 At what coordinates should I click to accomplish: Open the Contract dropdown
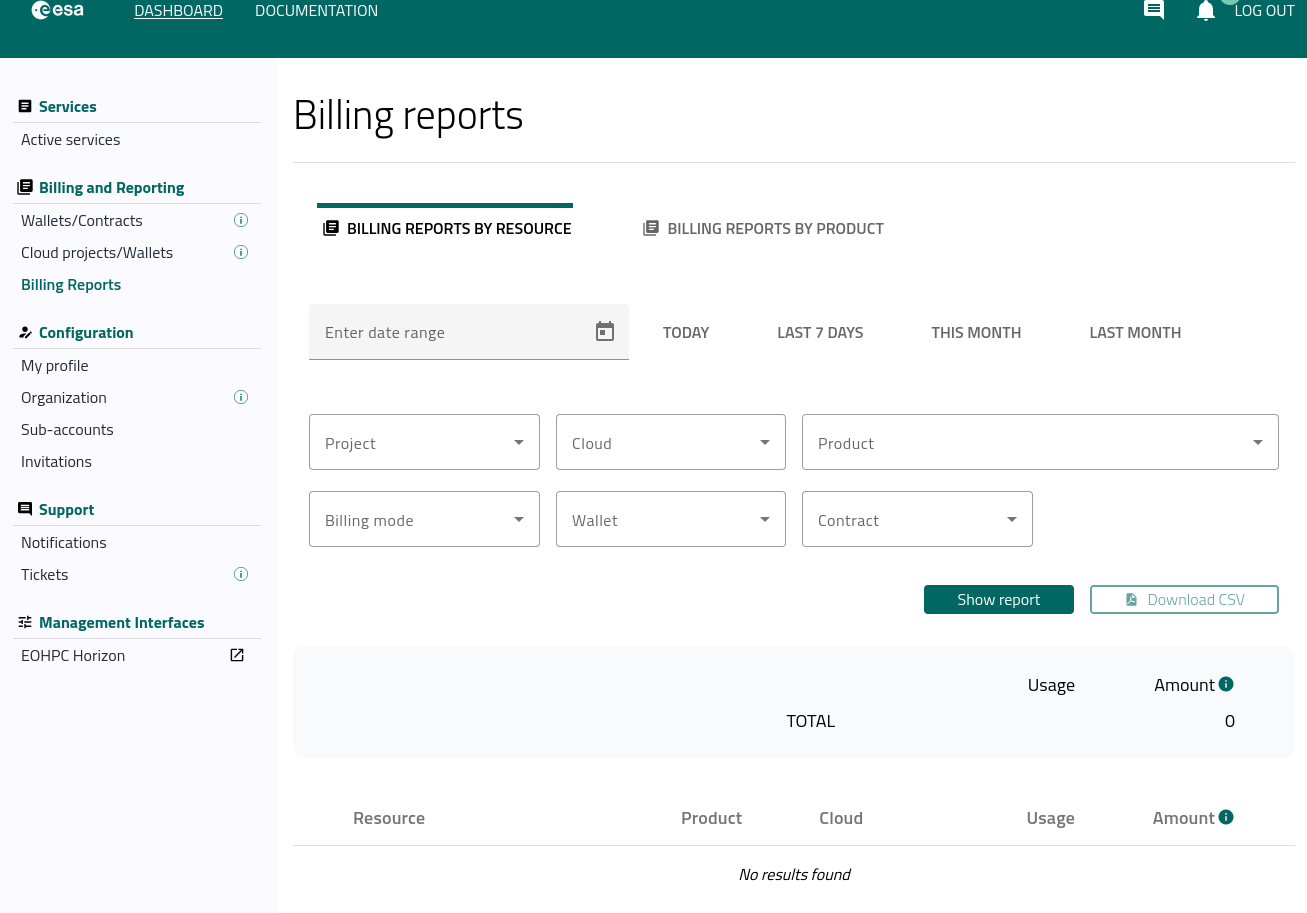(917, 519)
